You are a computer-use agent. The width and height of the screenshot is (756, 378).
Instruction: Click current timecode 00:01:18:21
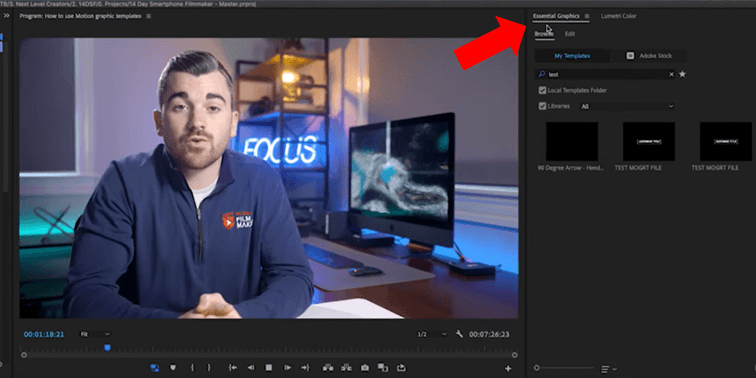pyautogui.click(x=44, y=334)
